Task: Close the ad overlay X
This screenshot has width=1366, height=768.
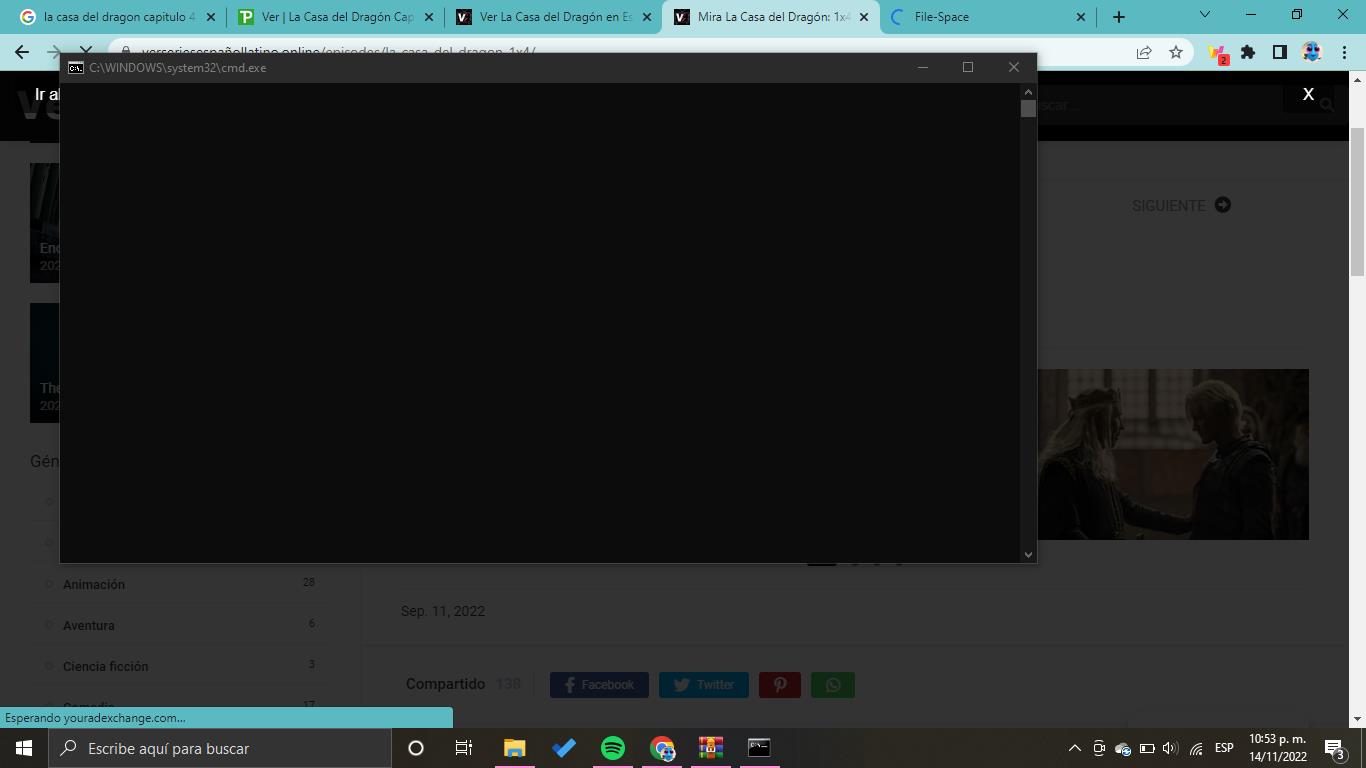Action: 1307,94
